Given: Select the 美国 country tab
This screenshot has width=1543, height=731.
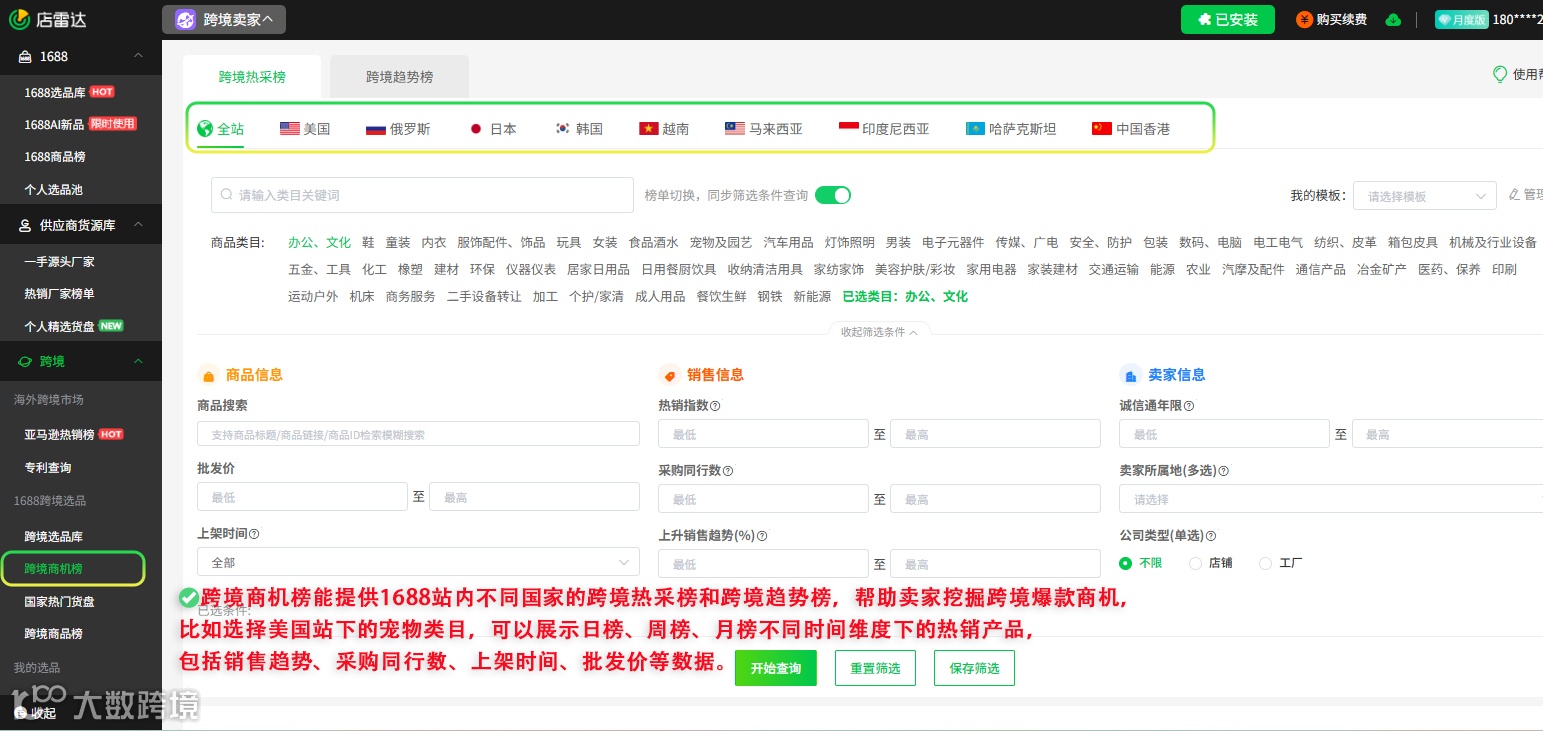Looking at the screenshot, I should click(305, 129).
